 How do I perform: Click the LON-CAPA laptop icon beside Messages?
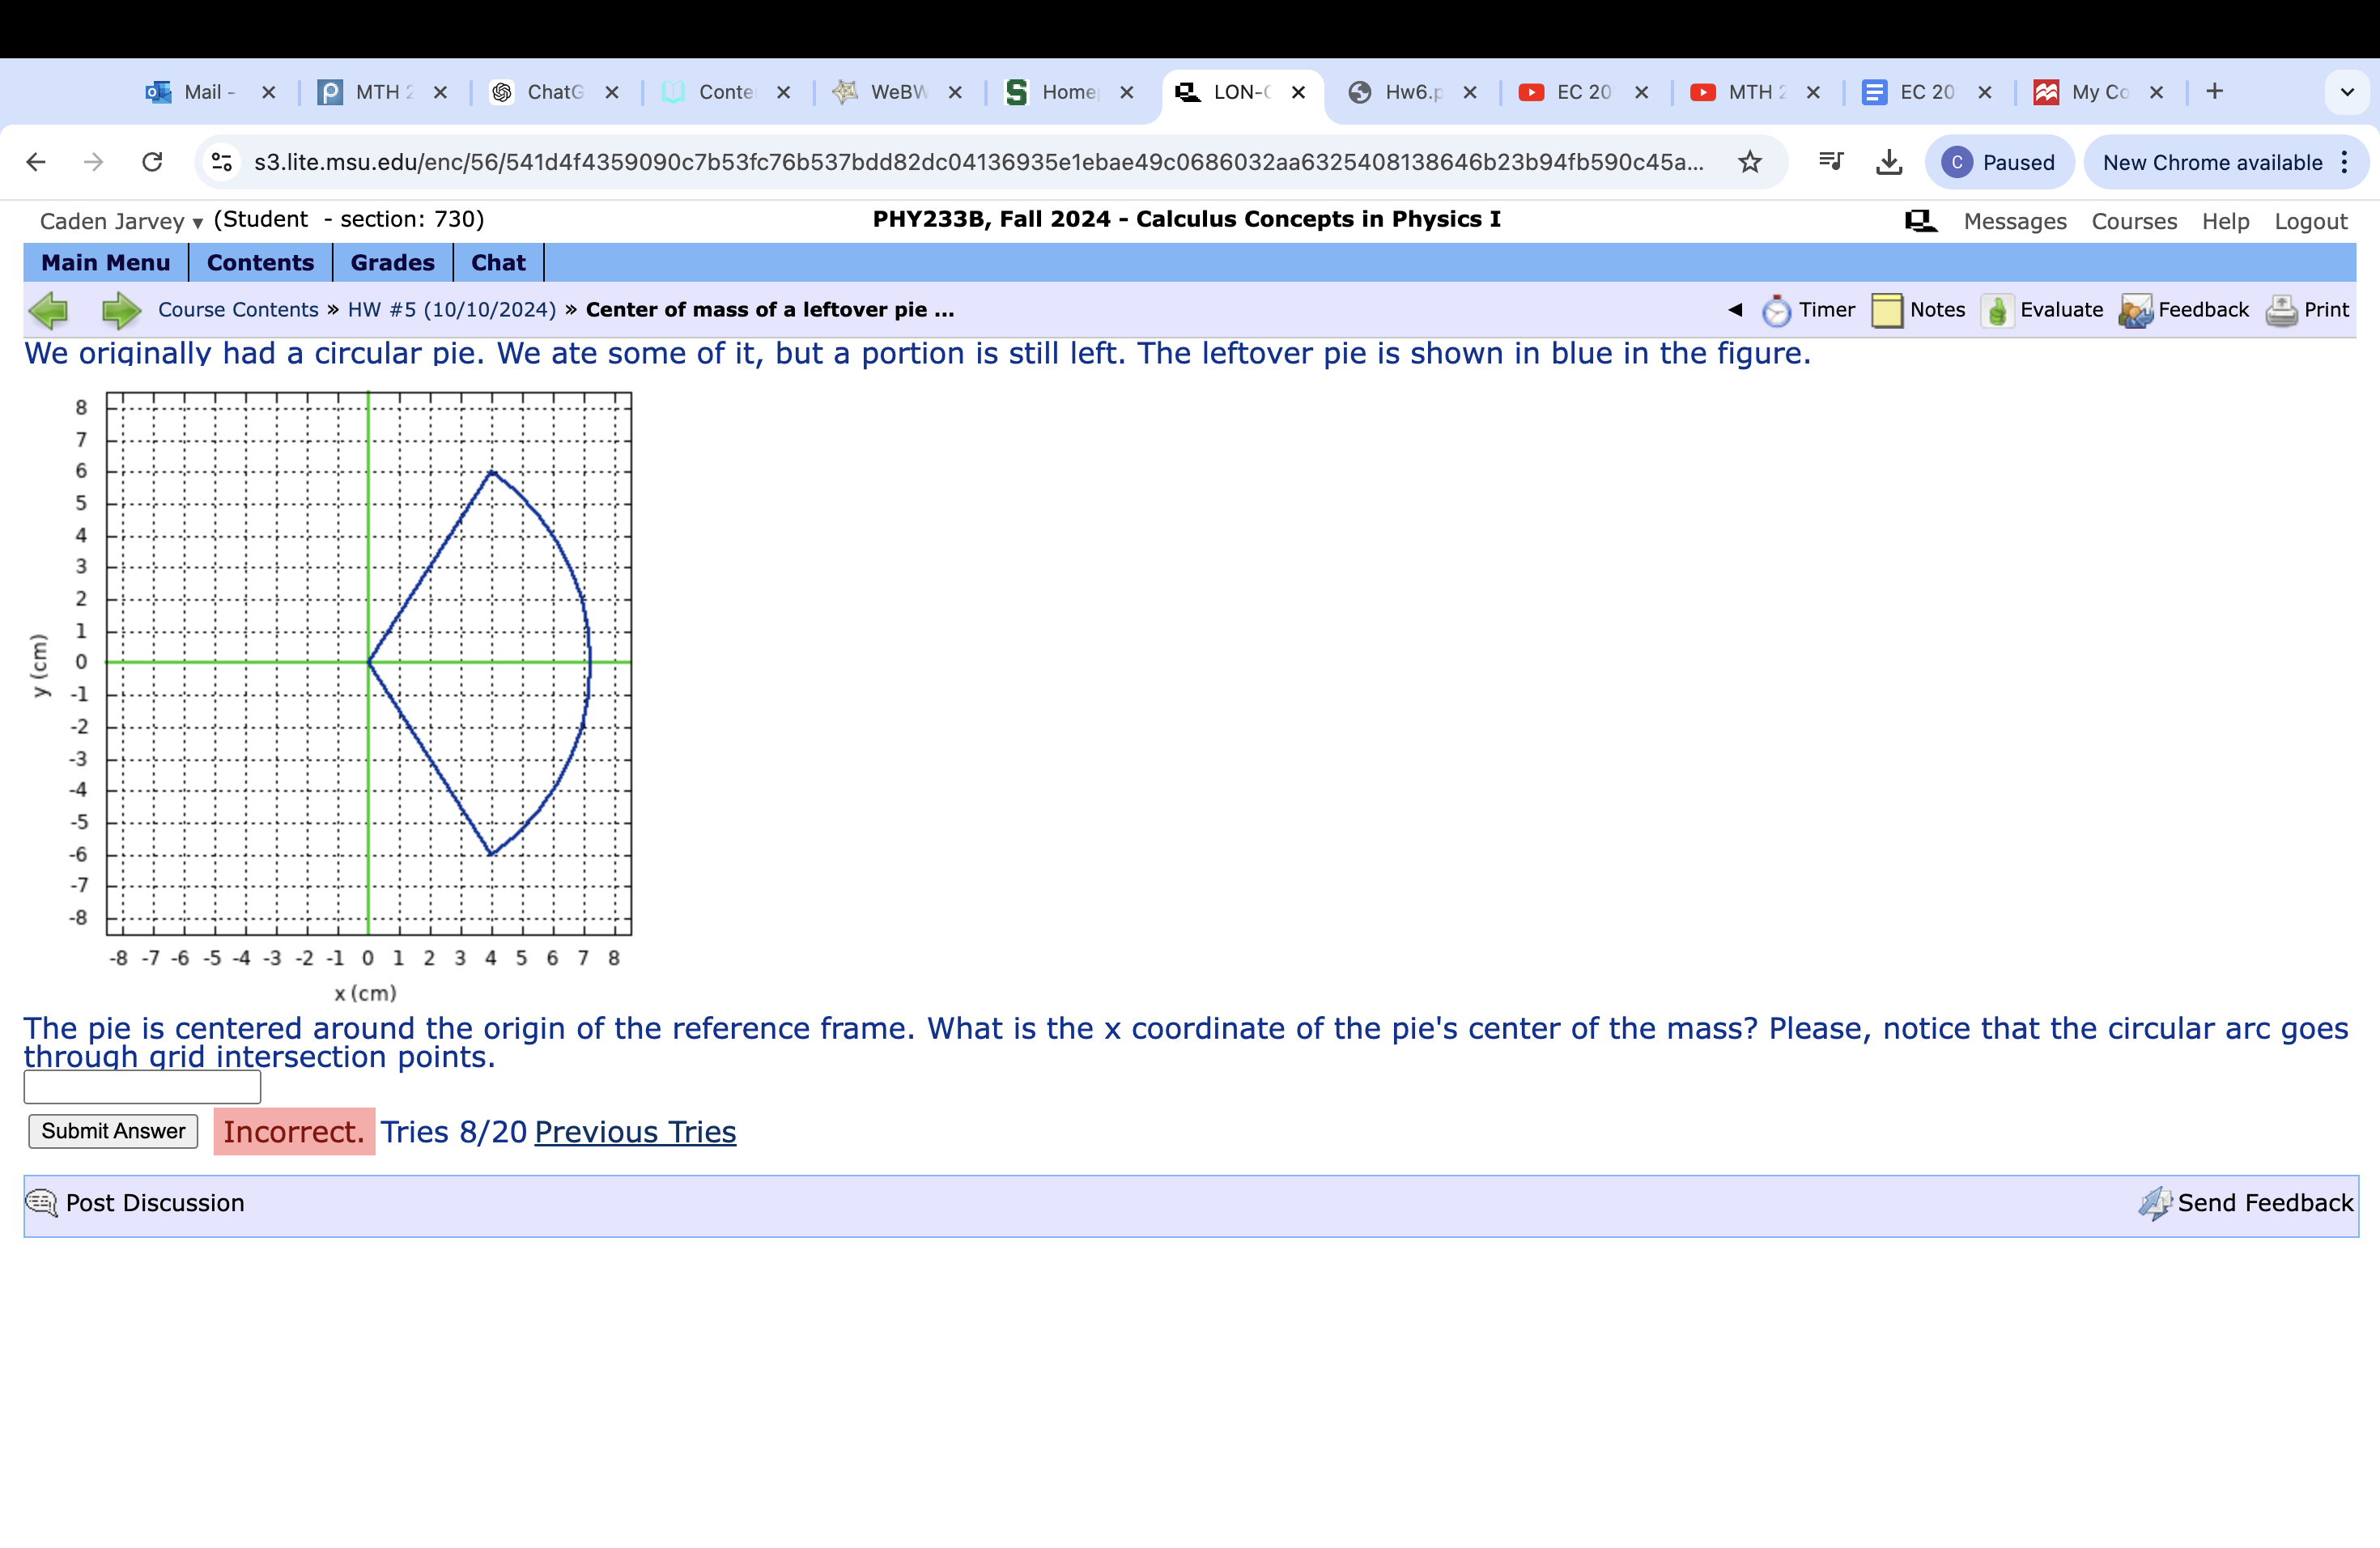point(1920,221)
